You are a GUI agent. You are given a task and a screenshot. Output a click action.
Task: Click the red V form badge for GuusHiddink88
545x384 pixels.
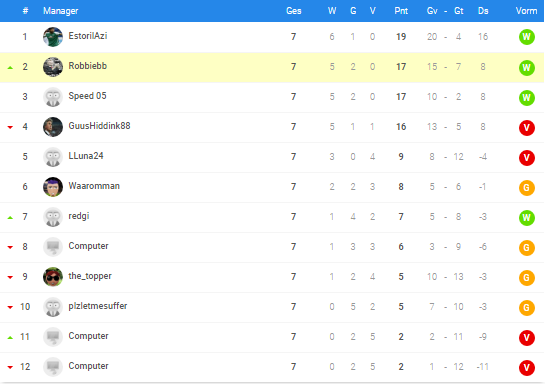click(x=527, y=128)
